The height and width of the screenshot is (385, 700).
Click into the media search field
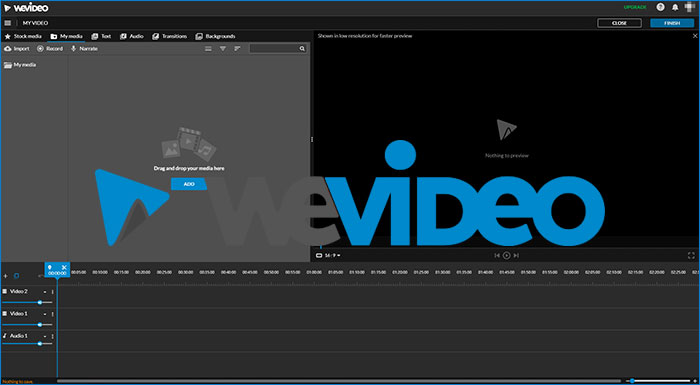[x=278, y=49]
